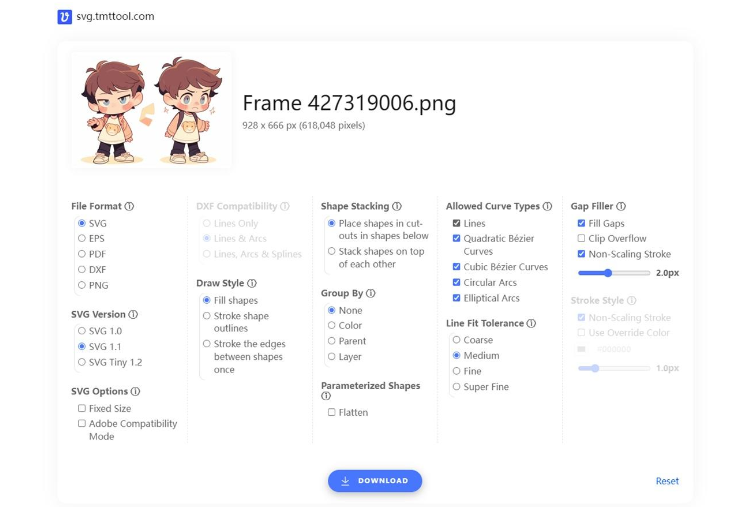Open info icon next to Gap Filler
741x507 pixels.
621,206
